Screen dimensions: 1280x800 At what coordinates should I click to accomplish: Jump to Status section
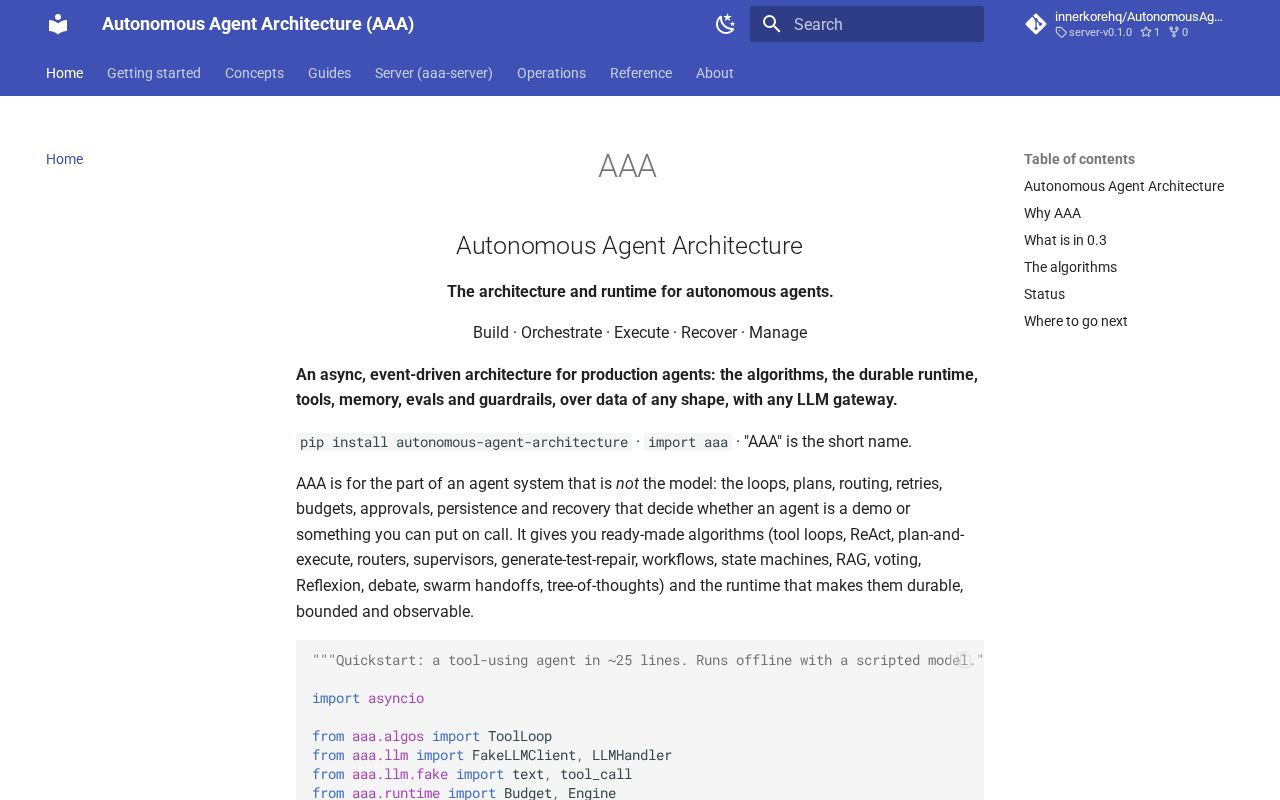(1044, 294)
